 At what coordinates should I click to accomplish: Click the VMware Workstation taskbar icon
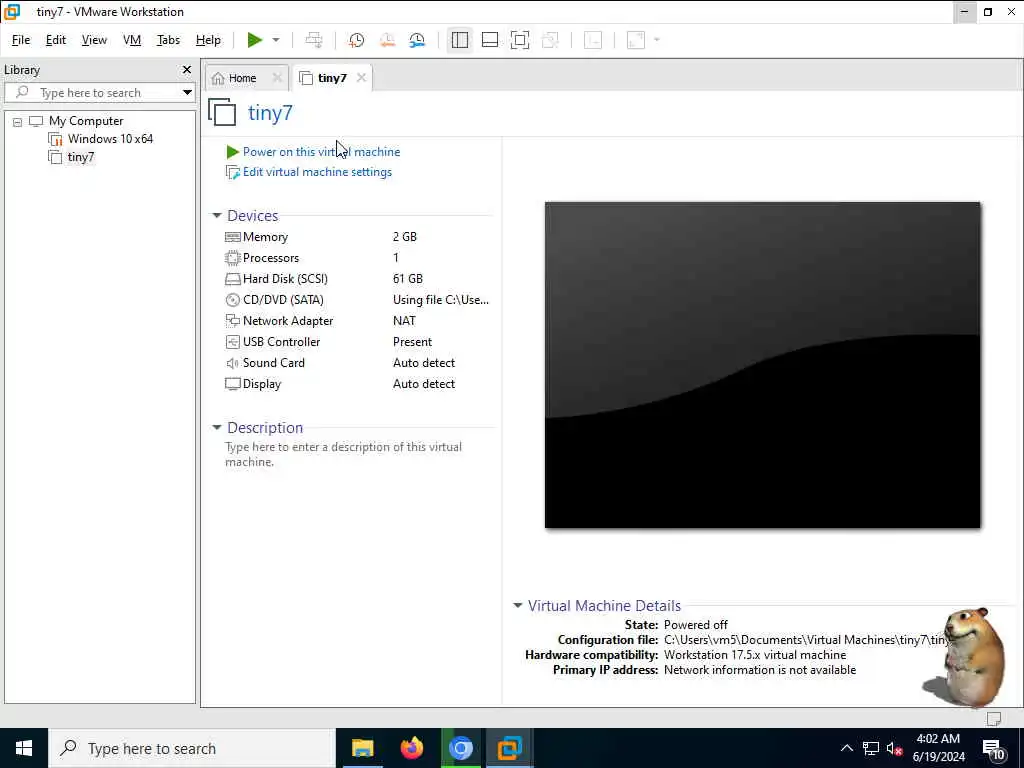[509, 748]
